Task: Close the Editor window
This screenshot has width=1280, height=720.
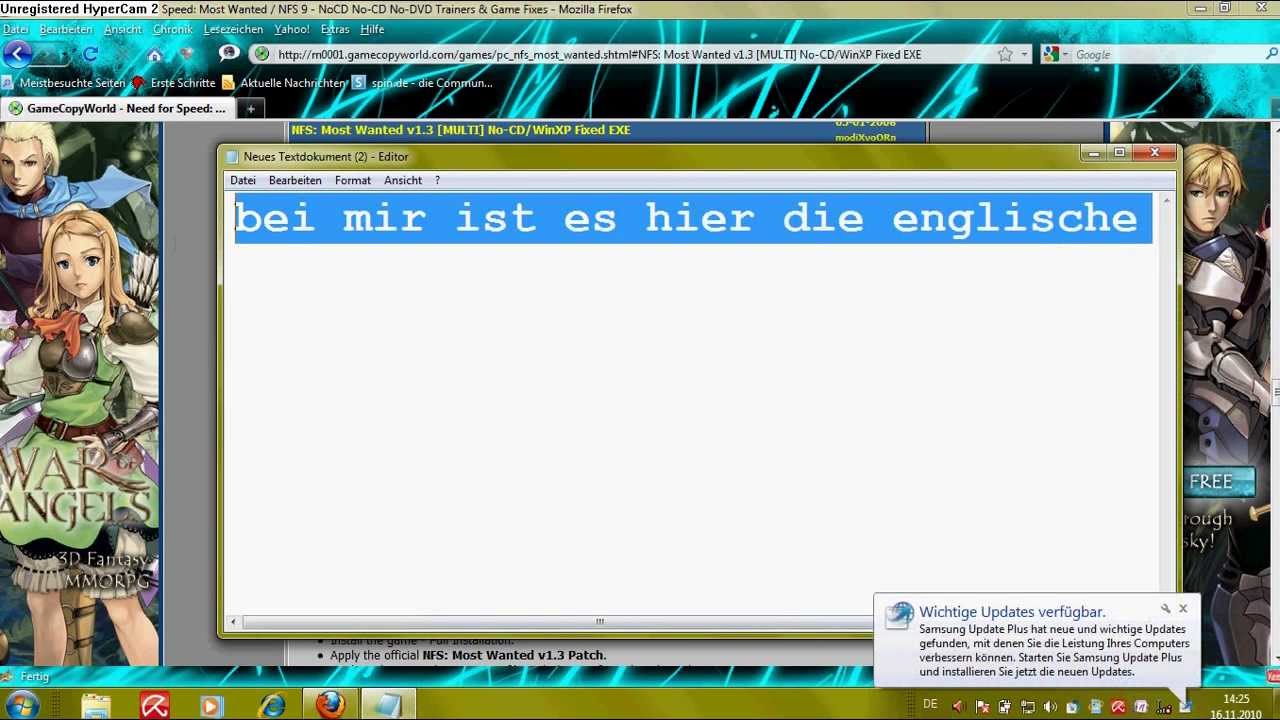Action: point(1155,153)
